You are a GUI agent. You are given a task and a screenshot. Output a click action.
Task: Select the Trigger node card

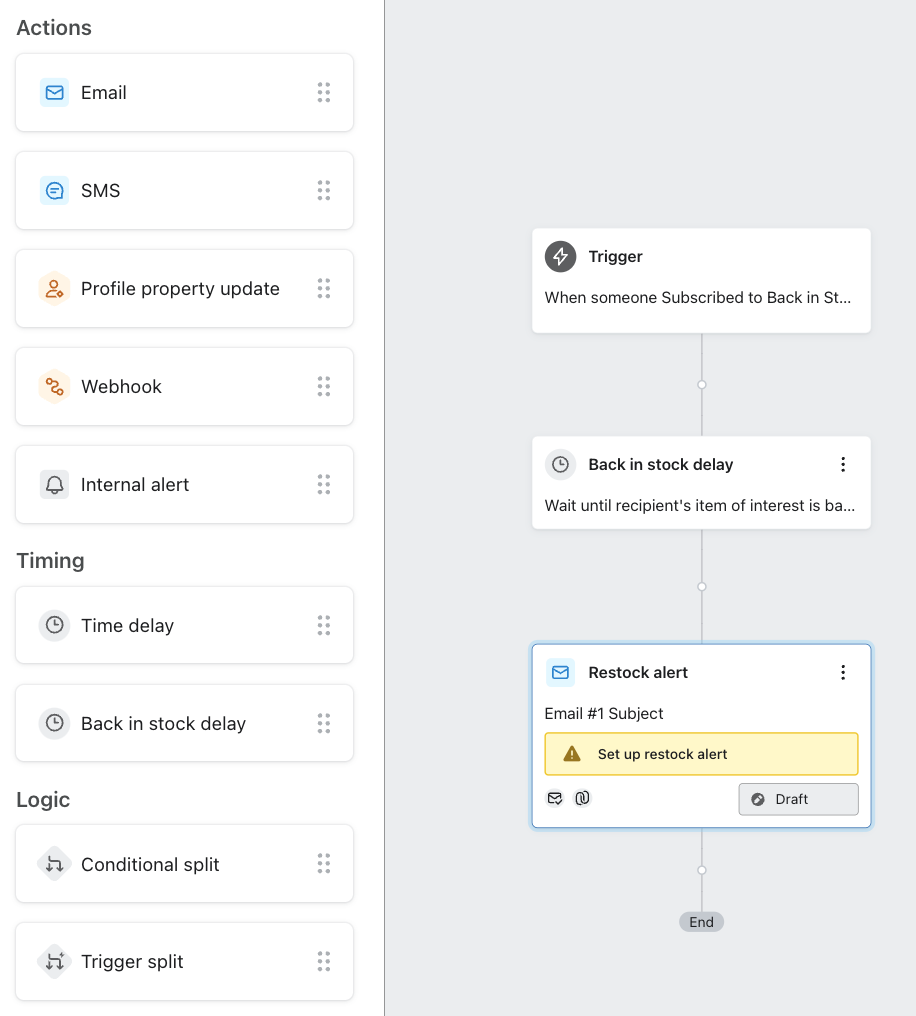701,281
